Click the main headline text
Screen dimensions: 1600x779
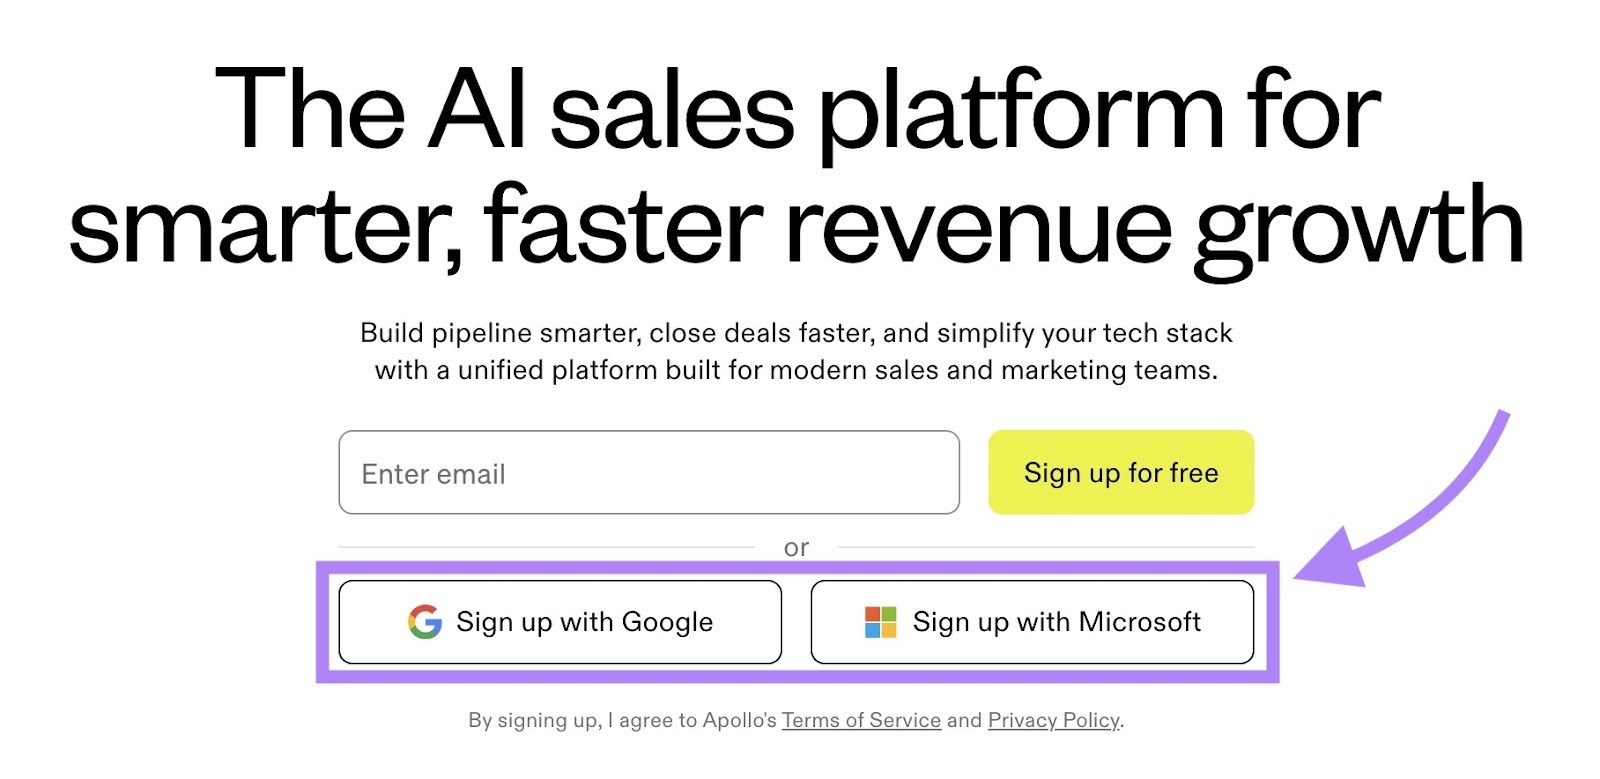[800, 165]
